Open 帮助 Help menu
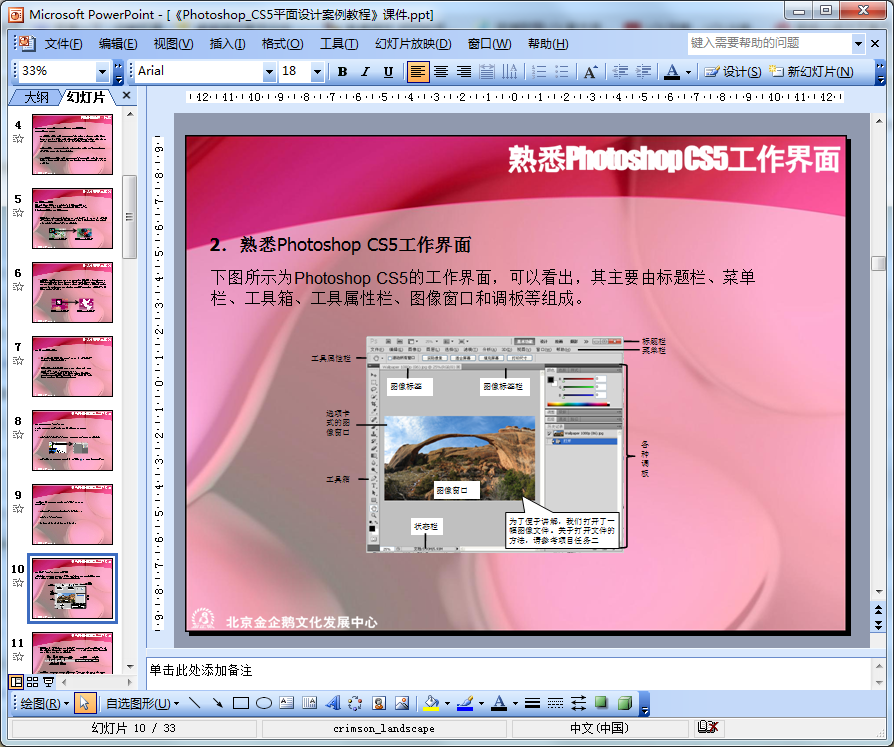Screen dimensions: 894x747 pos(548,44)
